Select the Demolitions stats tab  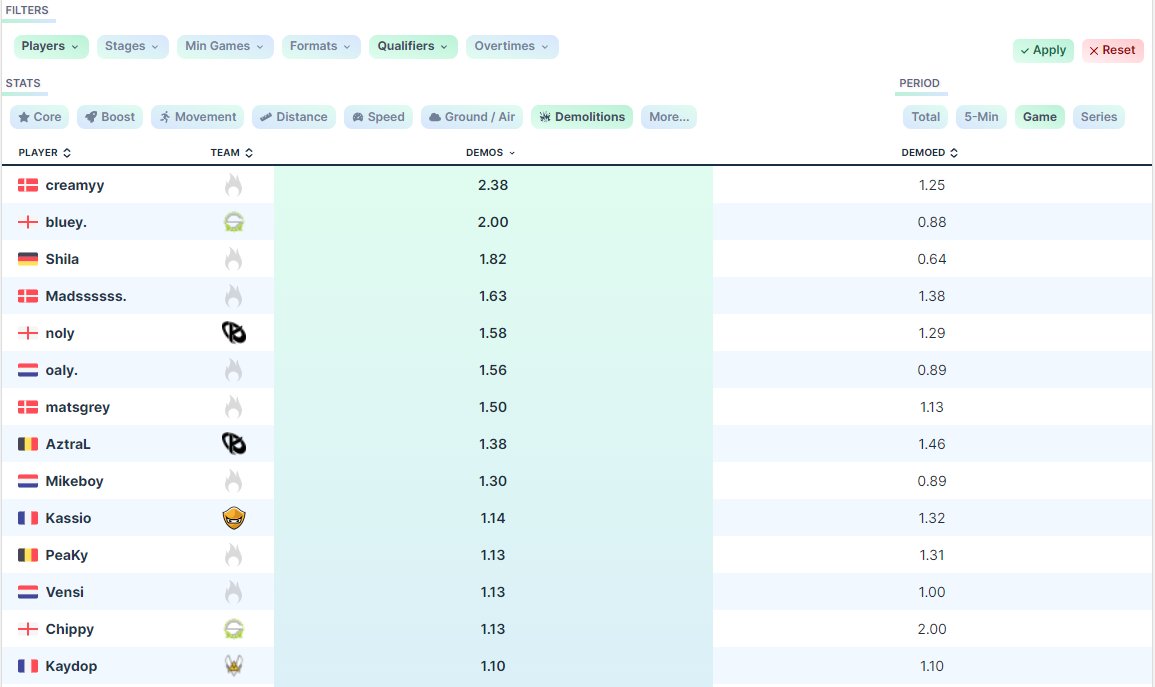(582, 117)
